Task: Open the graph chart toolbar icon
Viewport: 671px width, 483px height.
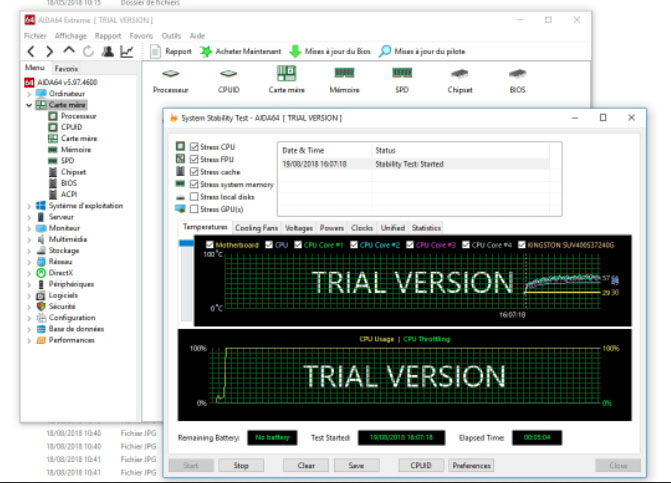Action: pos(127,52)
